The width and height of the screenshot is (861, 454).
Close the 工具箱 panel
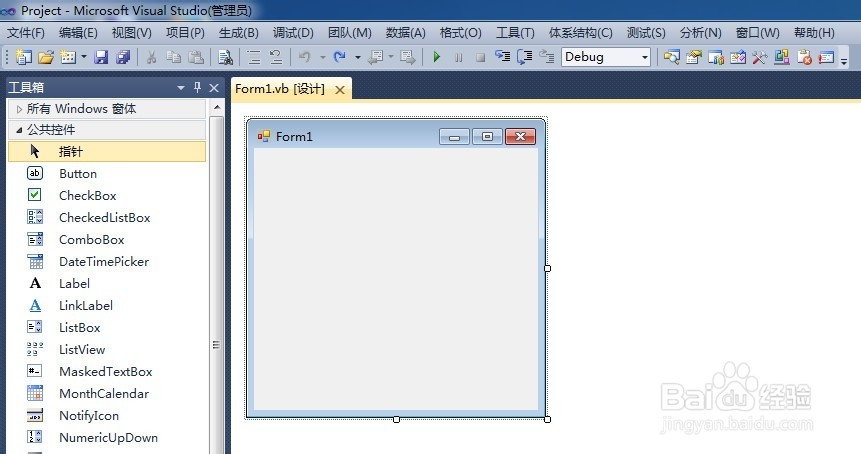coord(214,88)
